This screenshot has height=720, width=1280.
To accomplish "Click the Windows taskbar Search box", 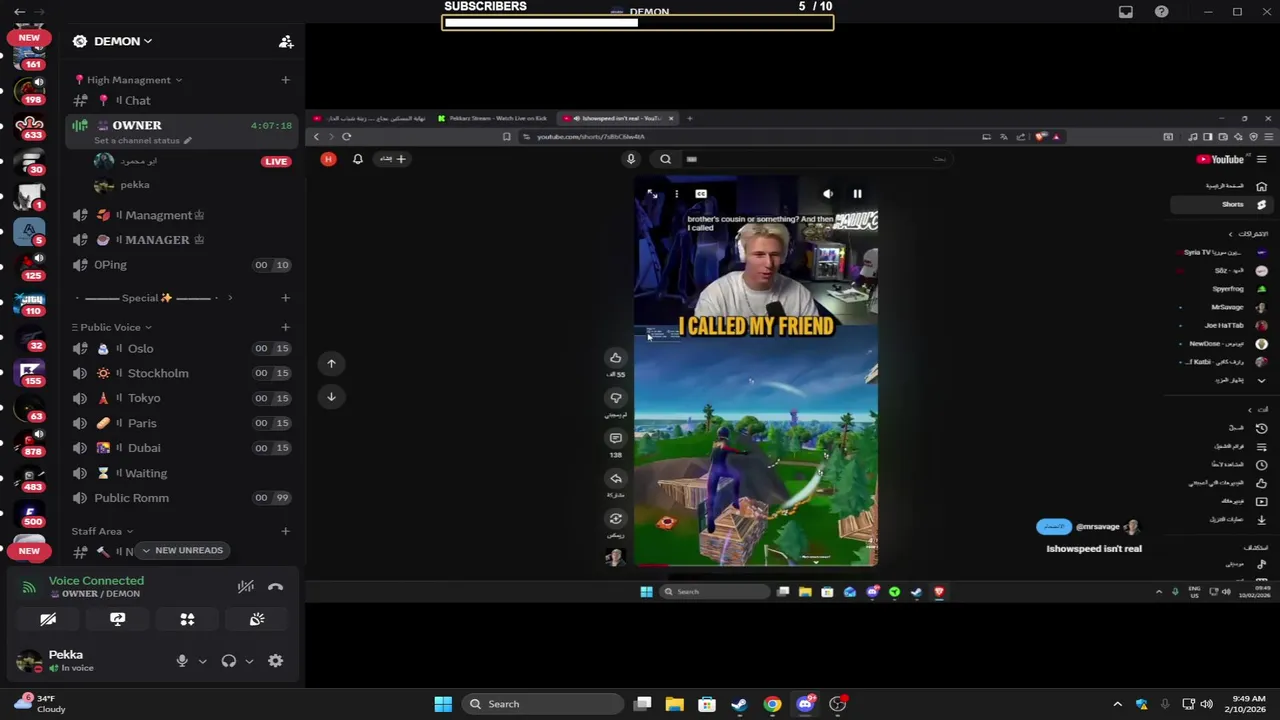I will coord(543,704).
